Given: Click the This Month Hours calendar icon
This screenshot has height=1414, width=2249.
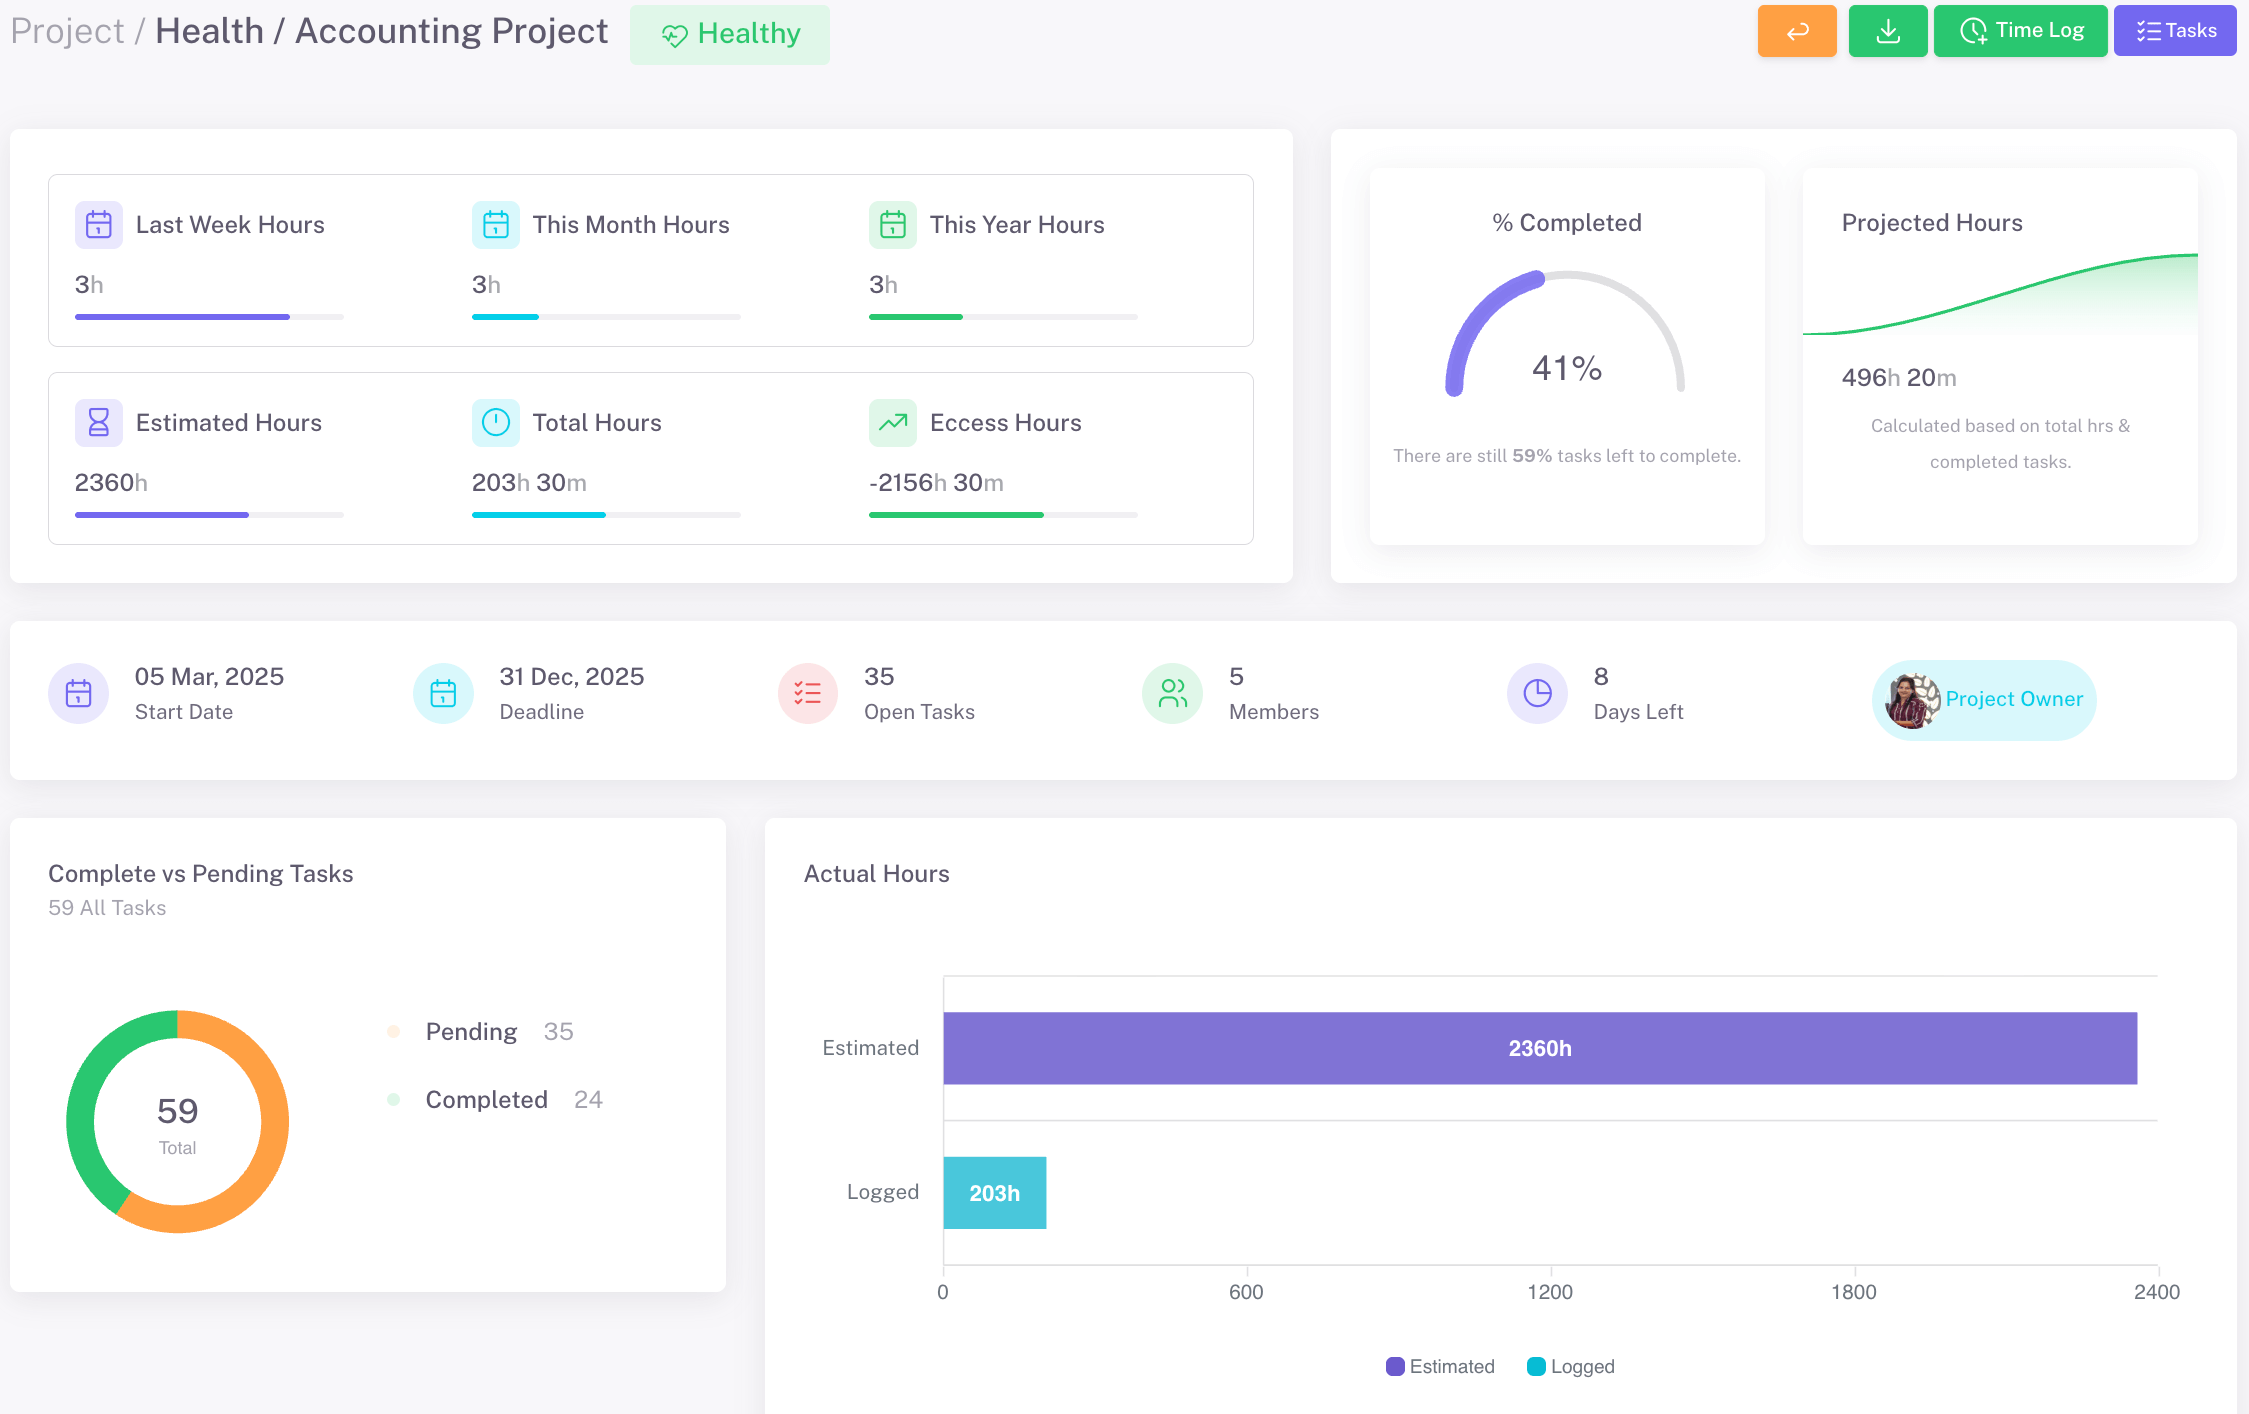Looking at the screenshot, I should [495, 225].
